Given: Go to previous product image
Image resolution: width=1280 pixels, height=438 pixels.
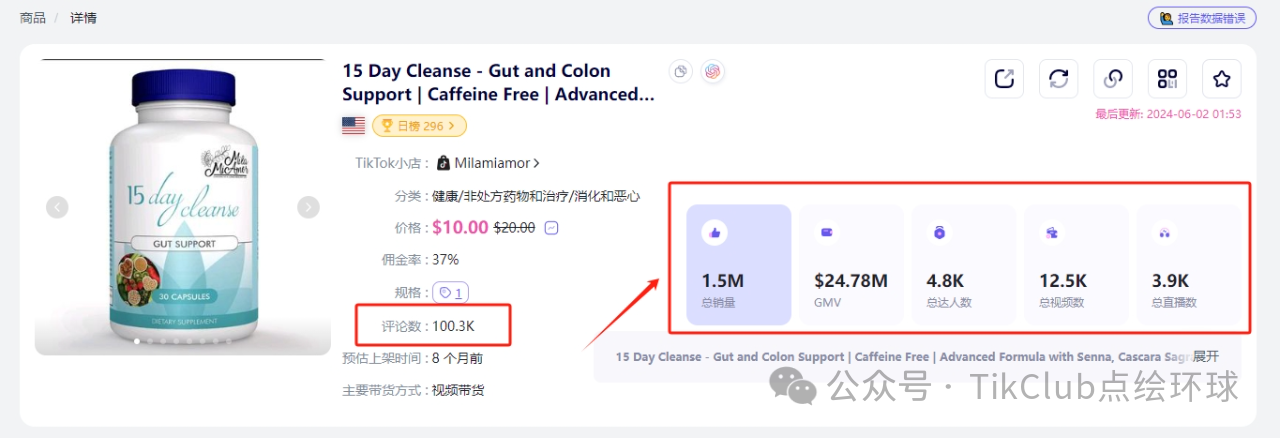Looking at the screenshot, I should 57,207.
